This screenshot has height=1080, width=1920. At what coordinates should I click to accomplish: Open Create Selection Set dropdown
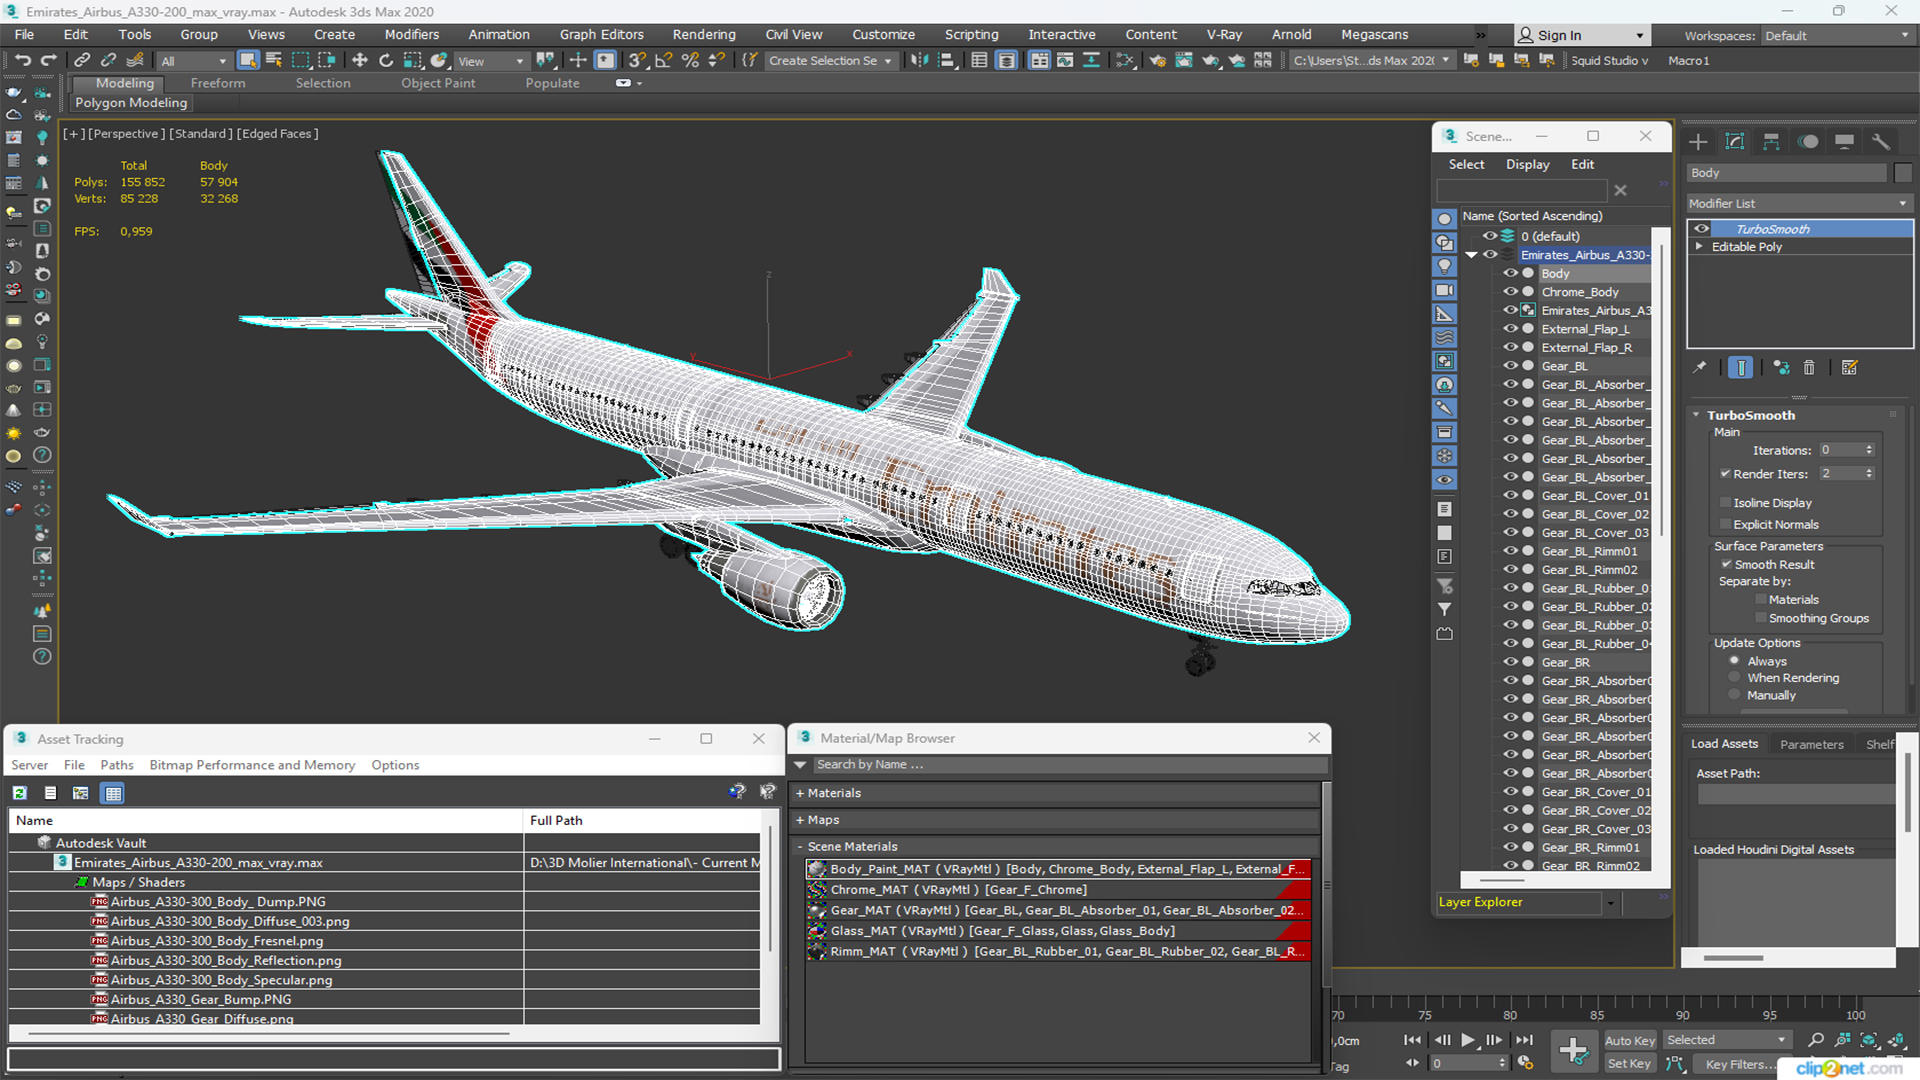(x=830, y=61)
